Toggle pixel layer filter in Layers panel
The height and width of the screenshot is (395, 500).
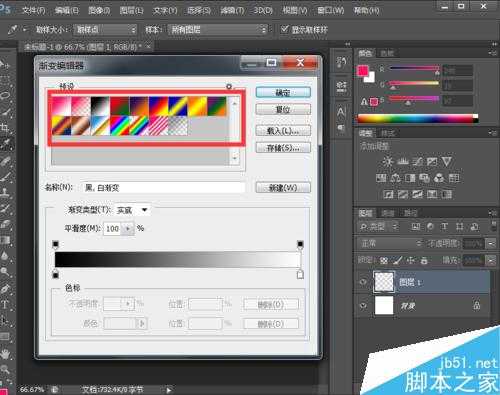415,227
